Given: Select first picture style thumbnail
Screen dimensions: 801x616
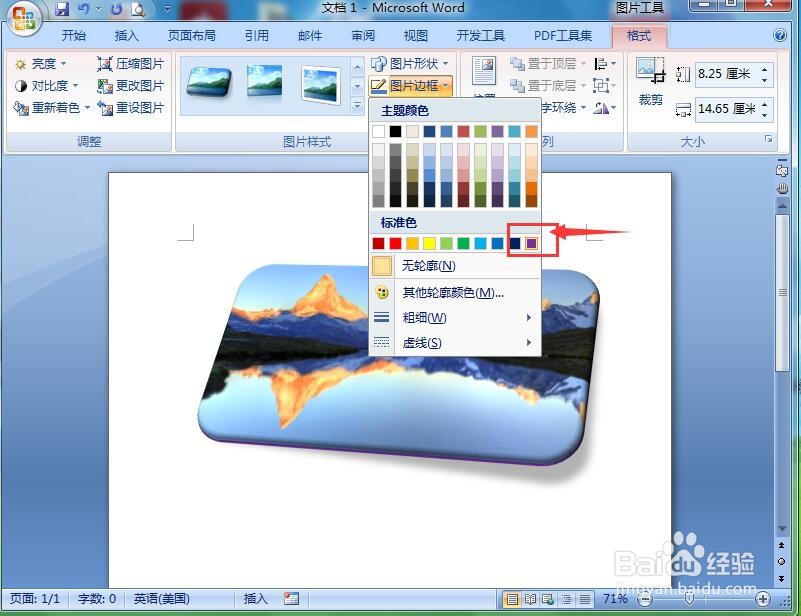Looking at the screenshot, I should pos(209,83).
